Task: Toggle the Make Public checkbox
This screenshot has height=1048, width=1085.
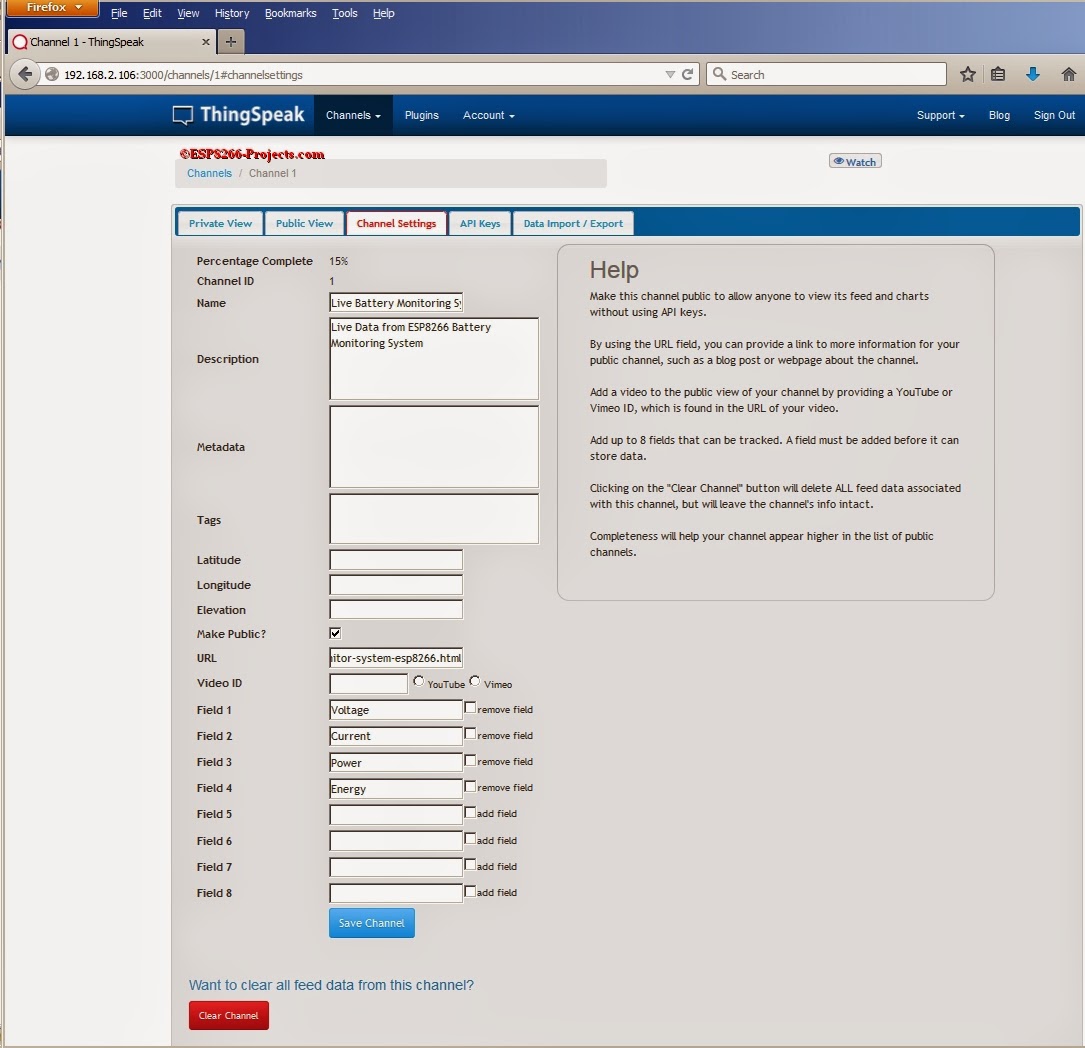Action: click(335, 632)
